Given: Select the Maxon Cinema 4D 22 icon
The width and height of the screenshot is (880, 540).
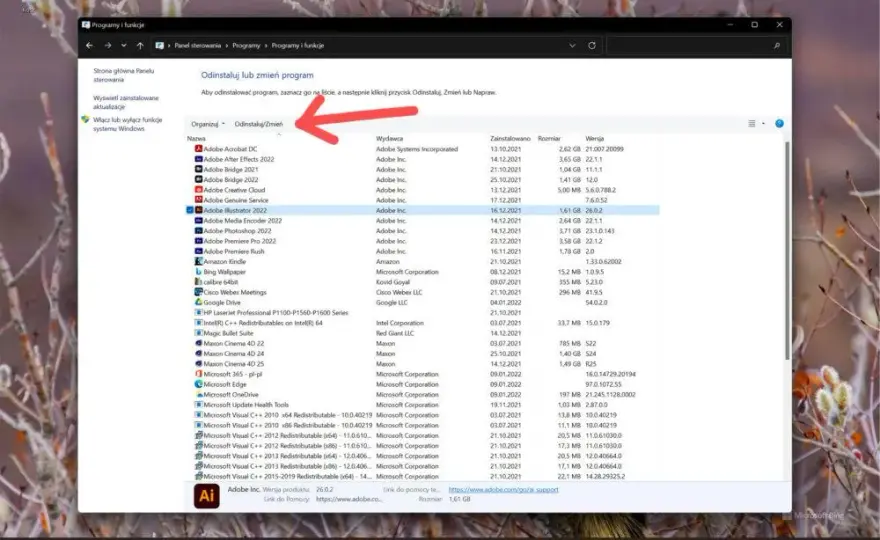Looking at the screenshot, I should pyautogui.click(x=198, y=343).
